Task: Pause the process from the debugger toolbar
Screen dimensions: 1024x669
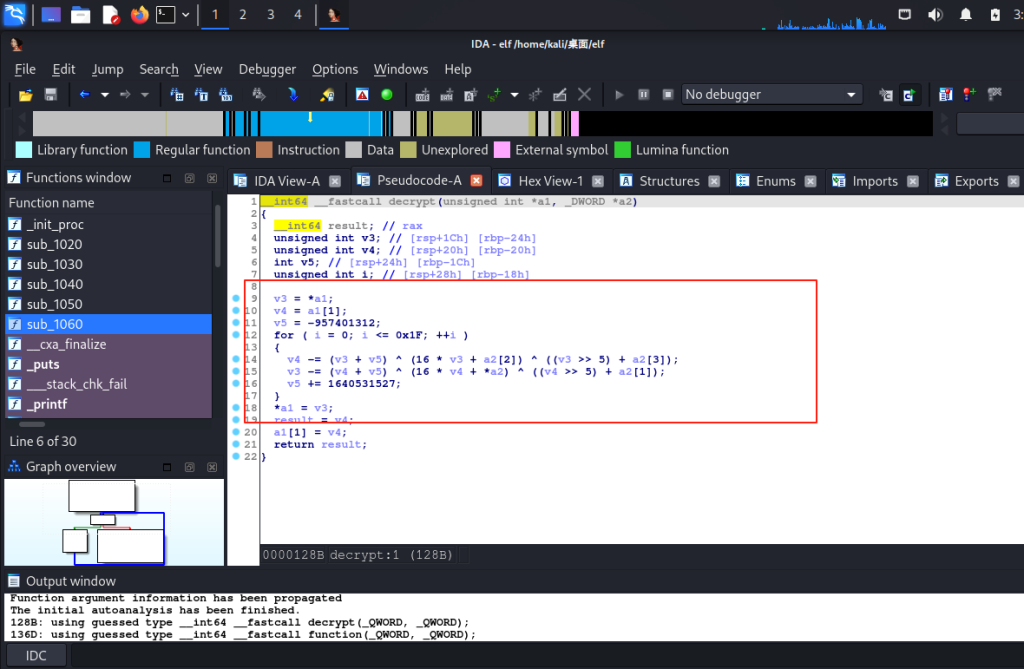Action: point(643,95)
